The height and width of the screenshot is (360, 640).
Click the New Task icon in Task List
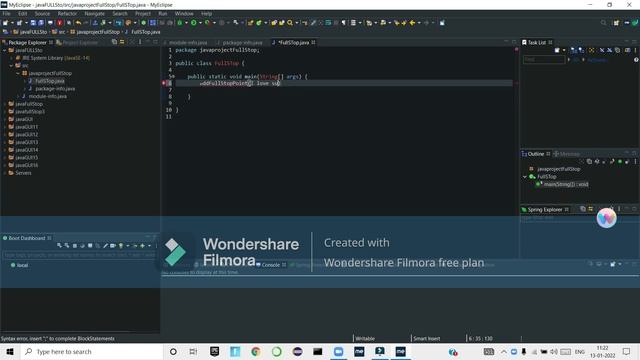click(x=557, y=50)
